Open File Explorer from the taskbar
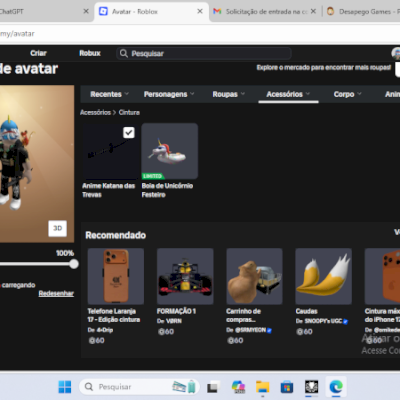 262,387
